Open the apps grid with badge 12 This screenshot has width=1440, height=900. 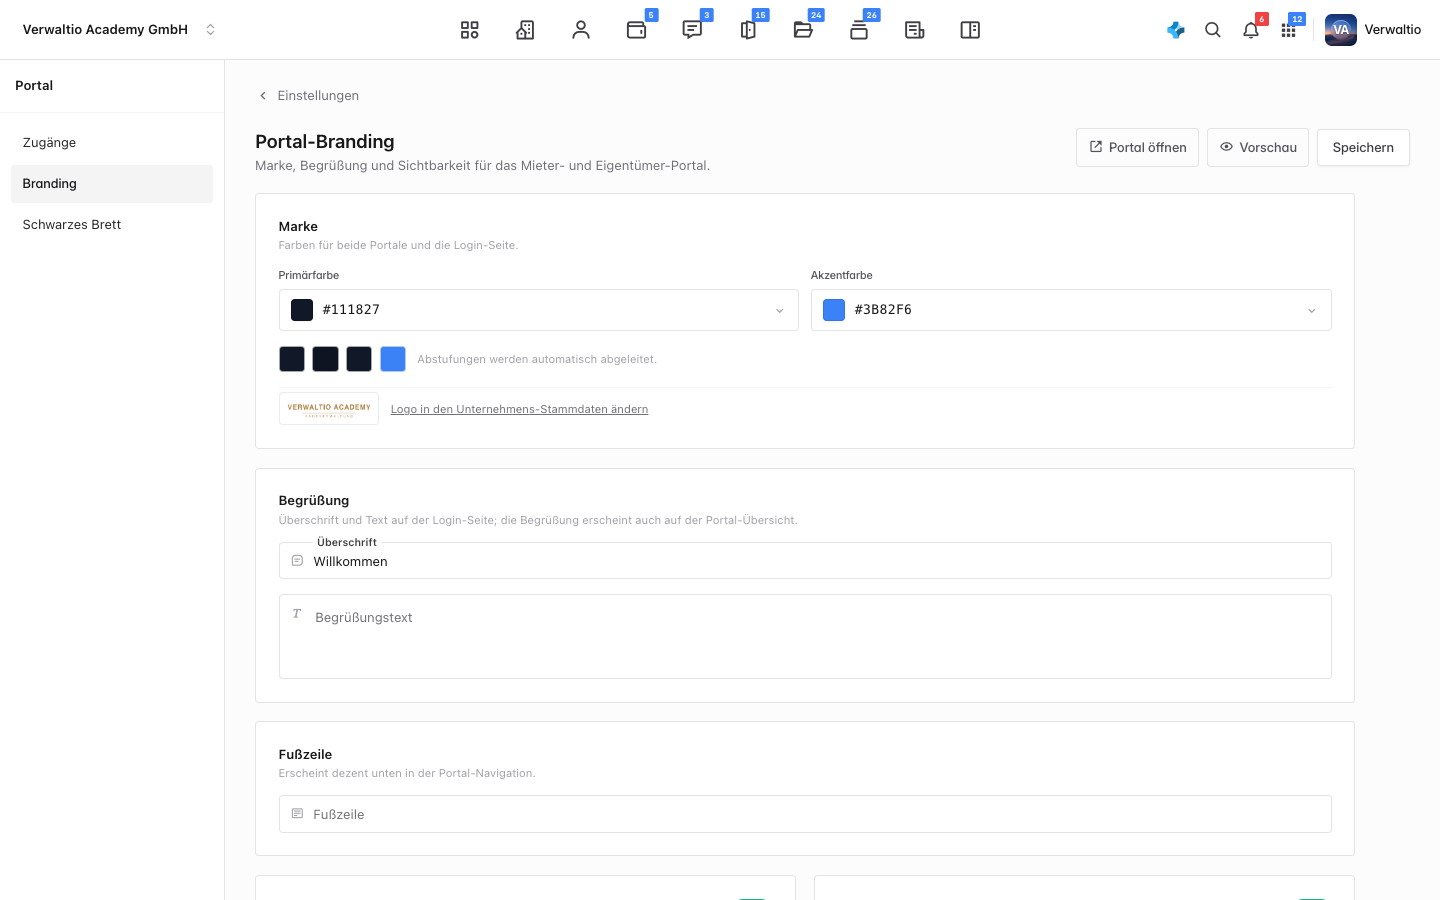pyautogui.click(x=1289, y=30)
